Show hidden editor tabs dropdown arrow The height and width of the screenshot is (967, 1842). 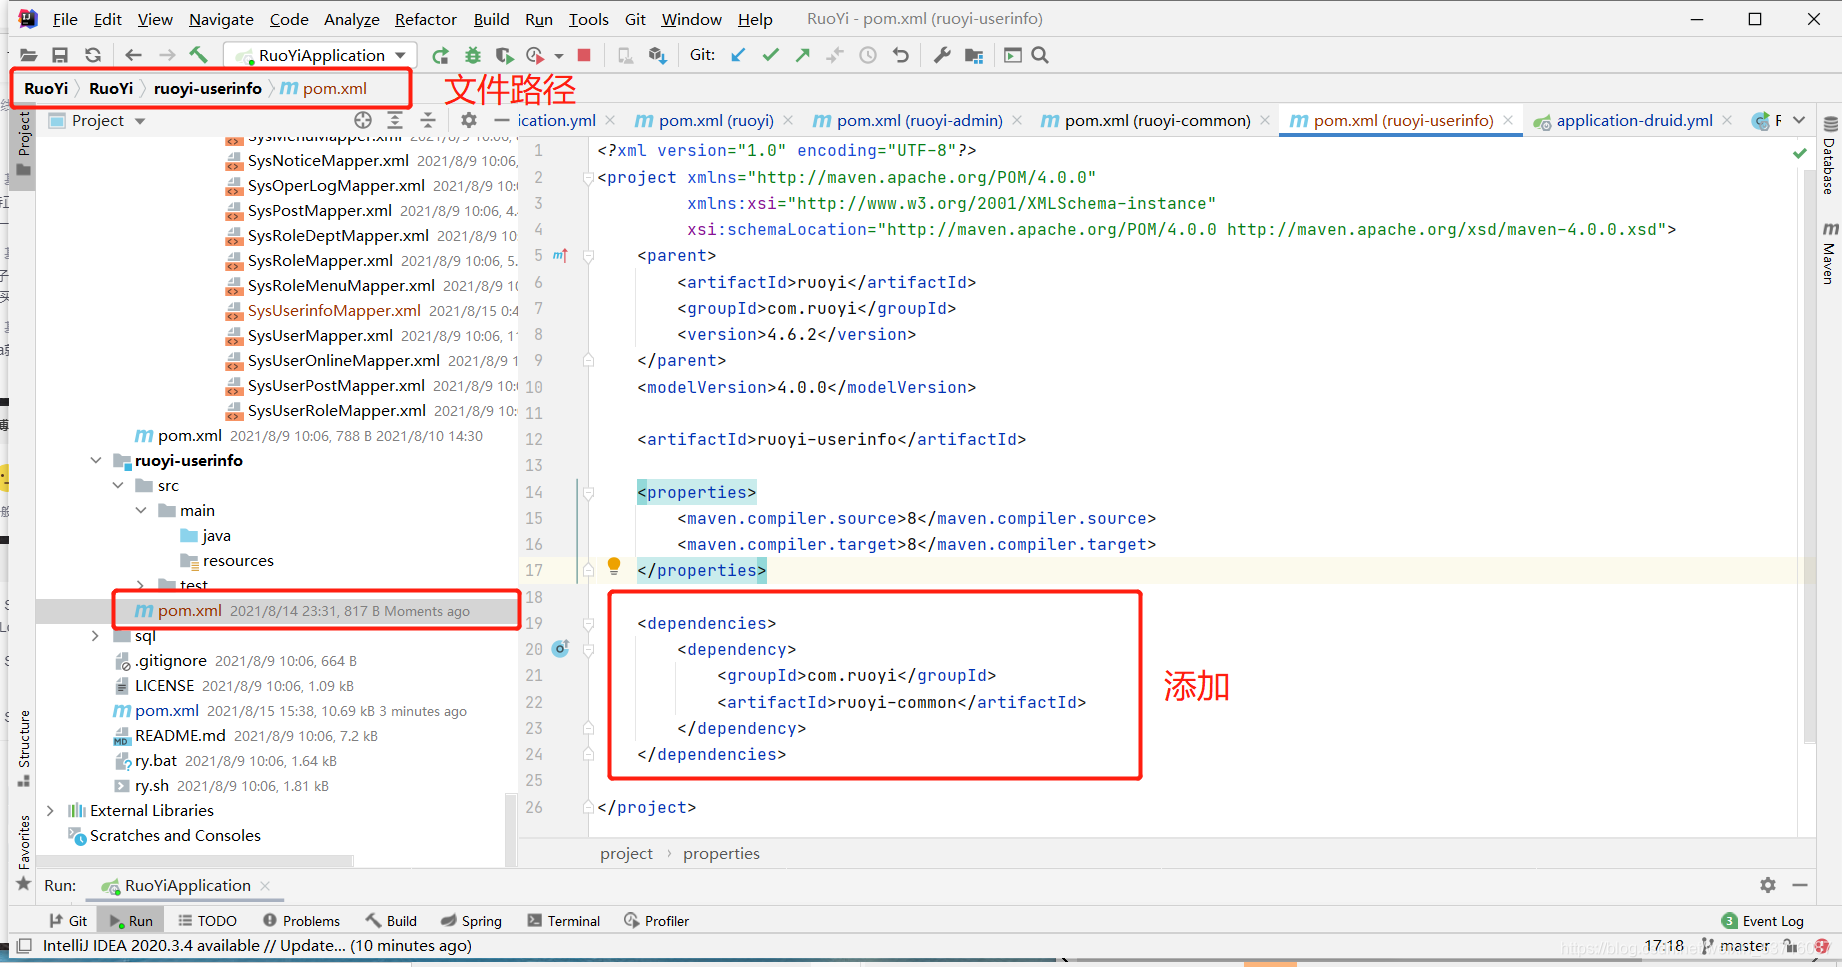coord(1799,120)
